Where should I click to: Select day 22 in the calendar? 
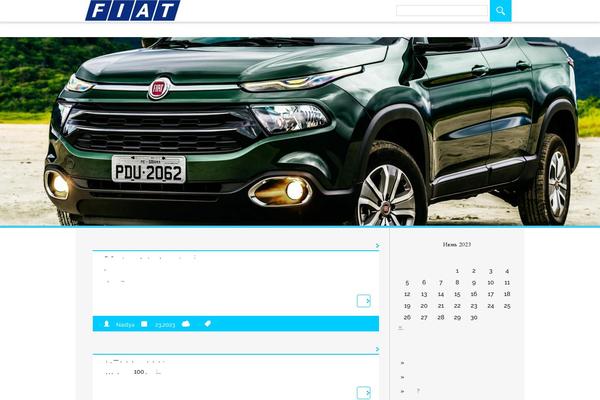(457, 306)
